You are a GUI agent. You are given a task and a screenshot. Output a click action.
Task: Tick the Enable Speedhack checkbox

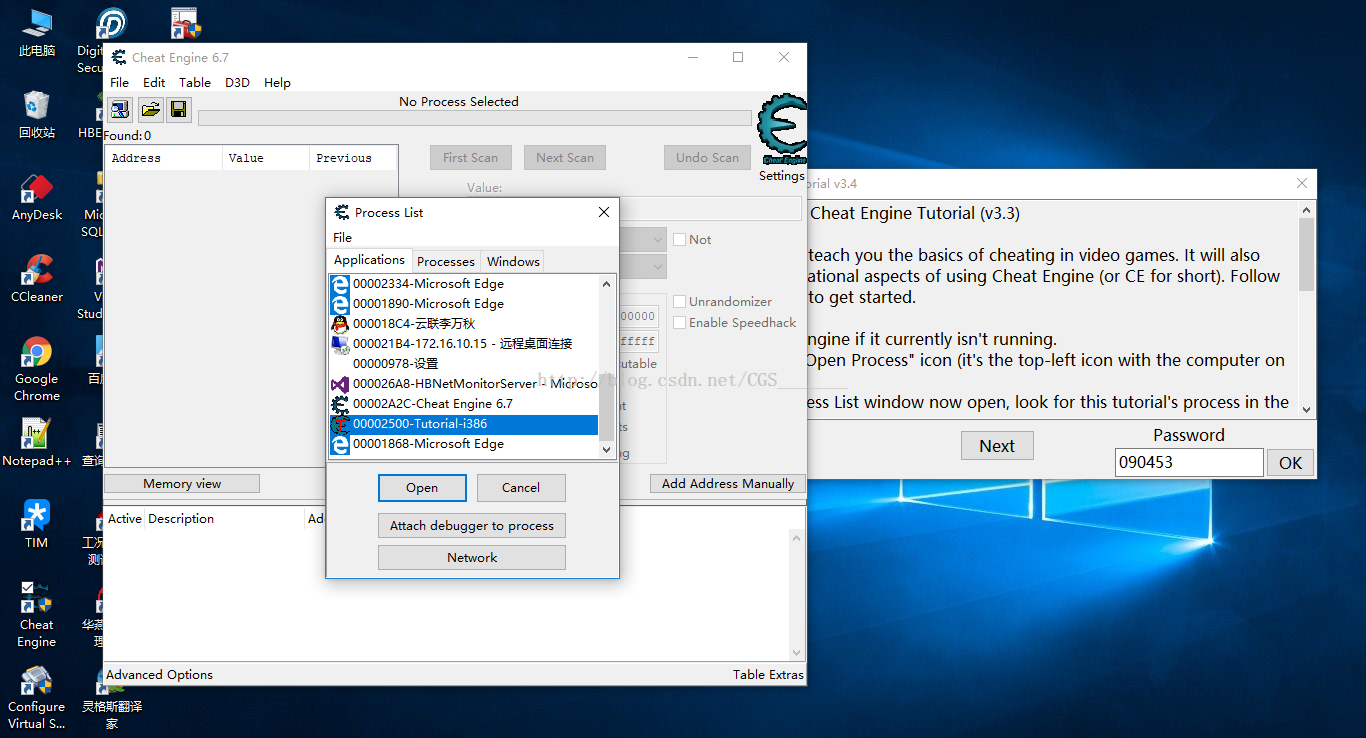pos(680,323)
